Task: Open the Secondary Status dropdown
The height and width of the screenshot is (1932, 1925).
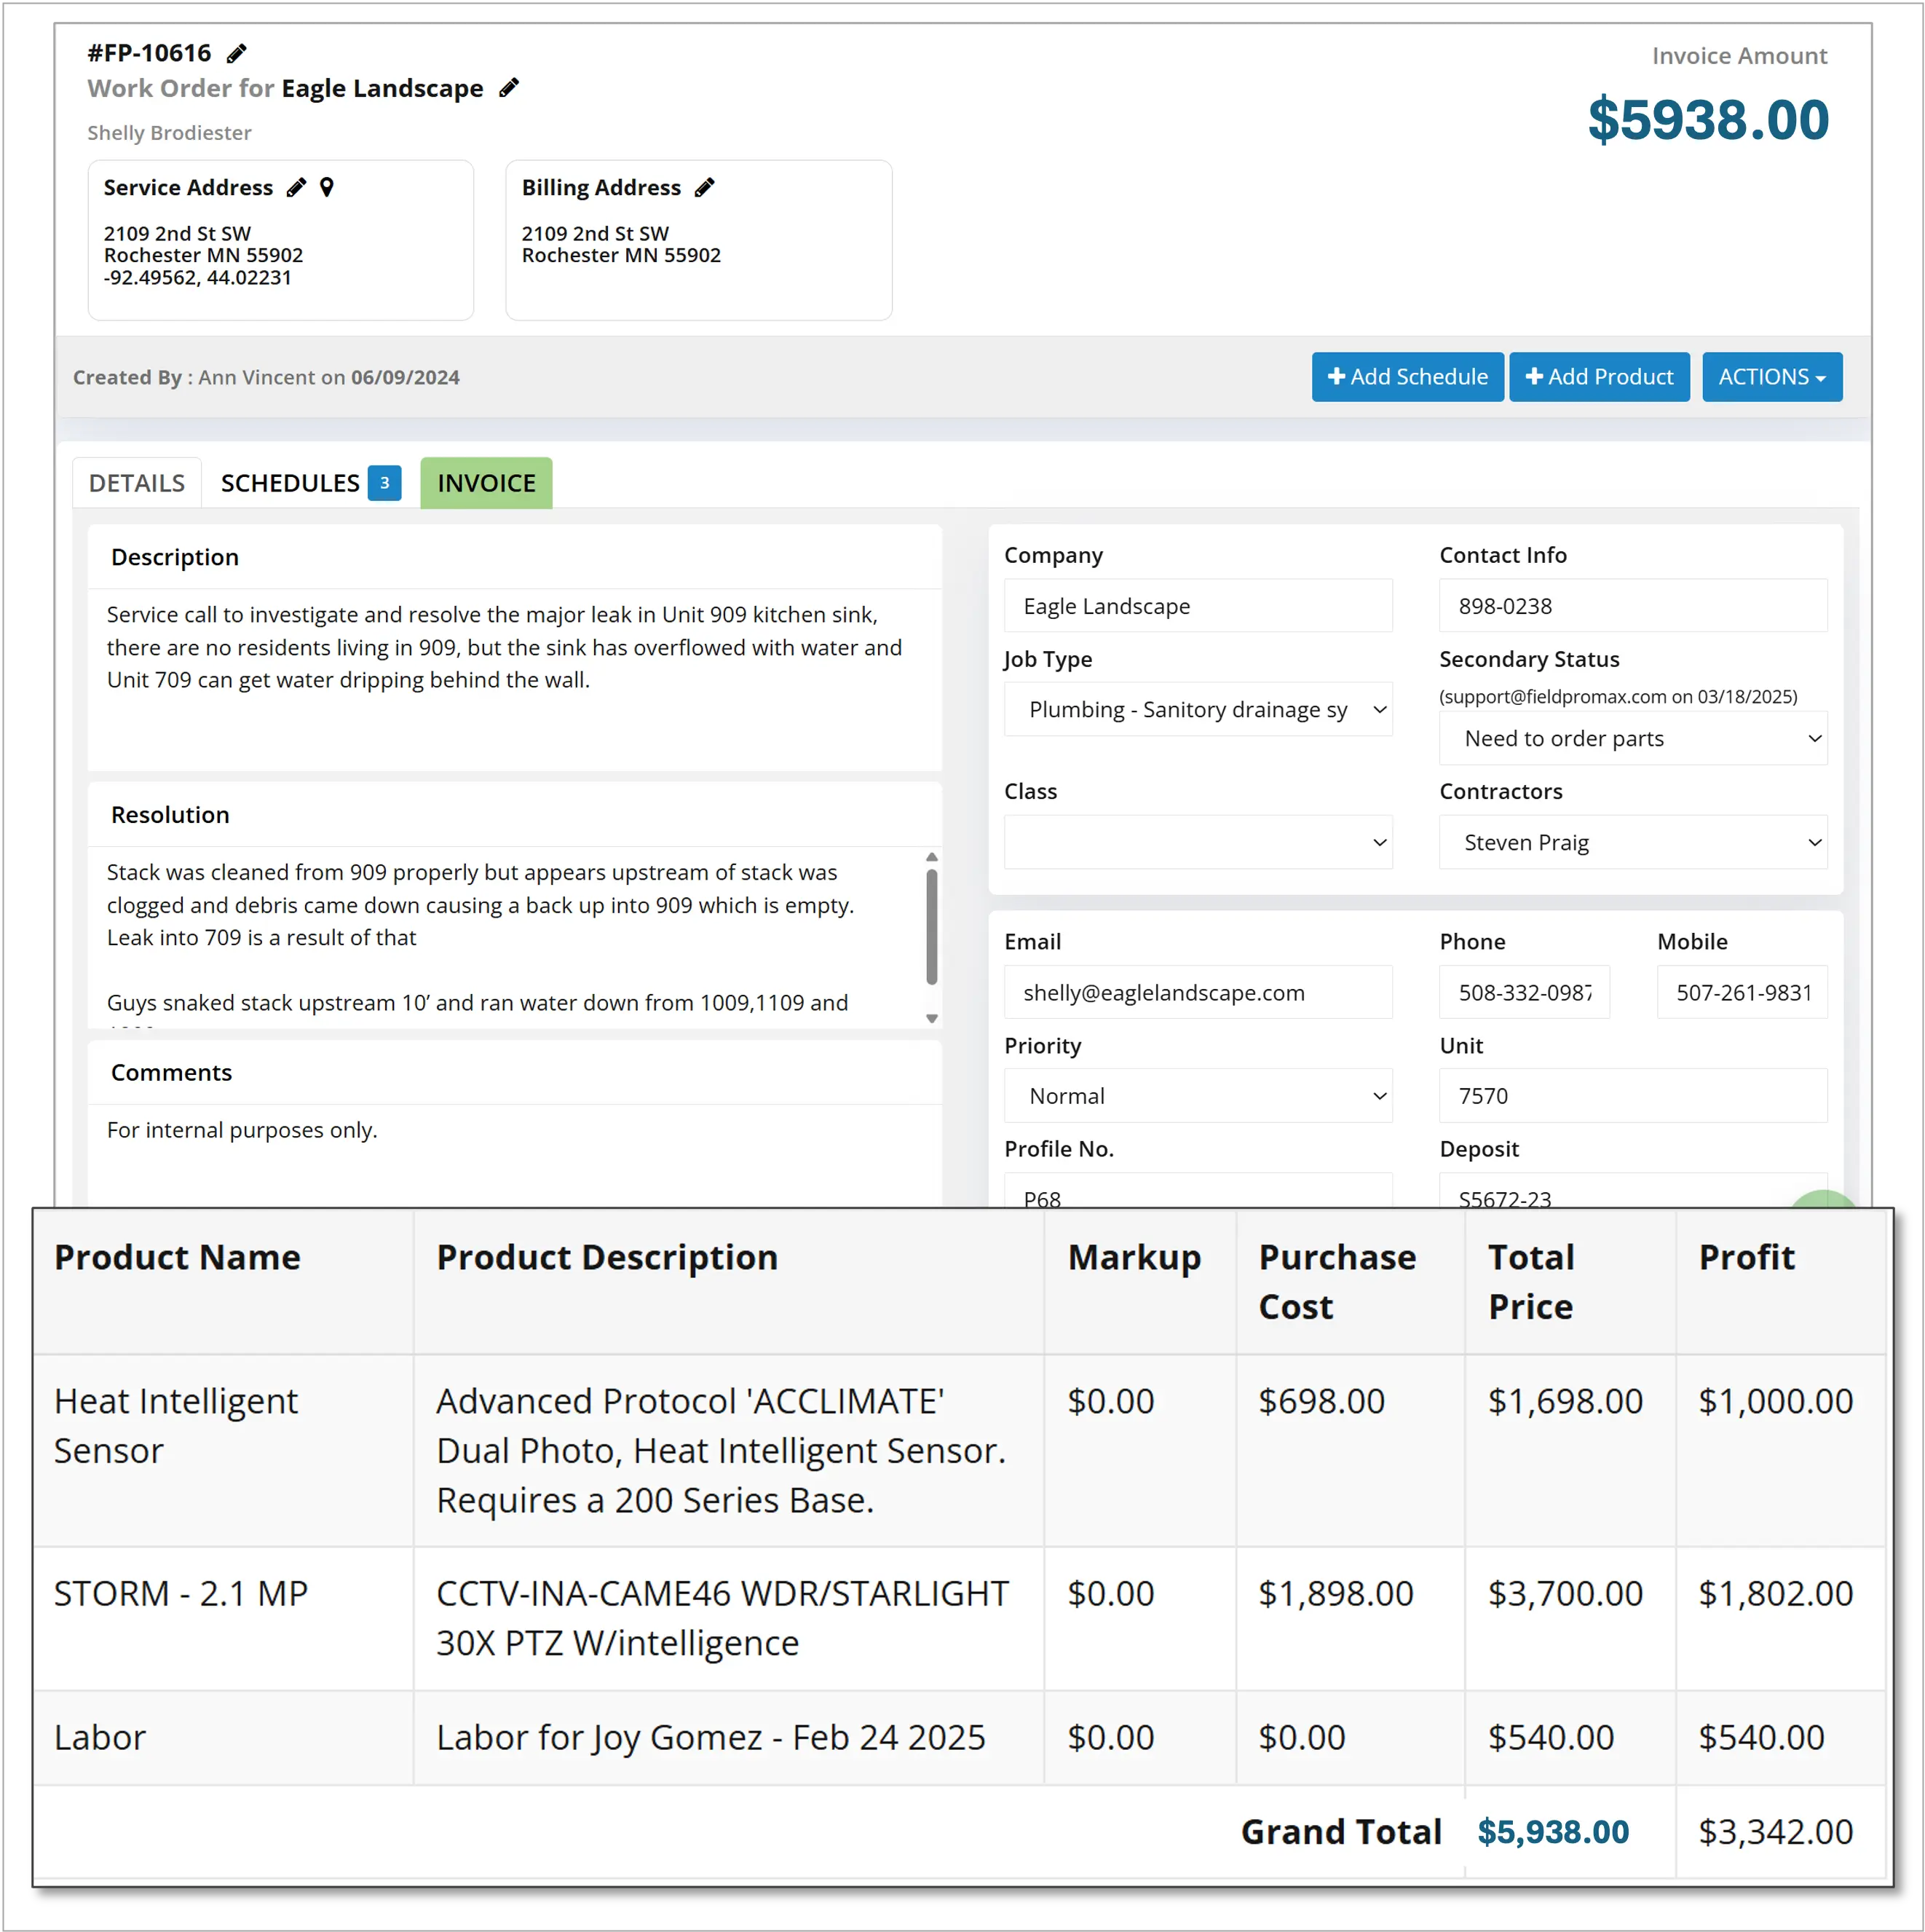Action: pyautogui.click(x=1633, y=738)
